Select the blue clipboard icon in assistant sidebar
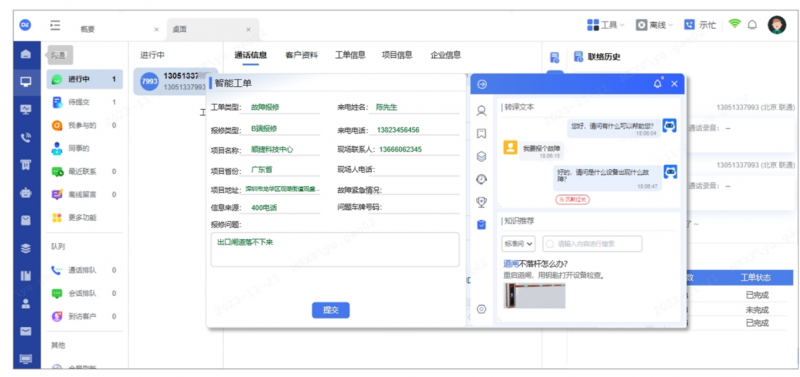The width and height of the screenshot is (800, 377). (481, 224)
